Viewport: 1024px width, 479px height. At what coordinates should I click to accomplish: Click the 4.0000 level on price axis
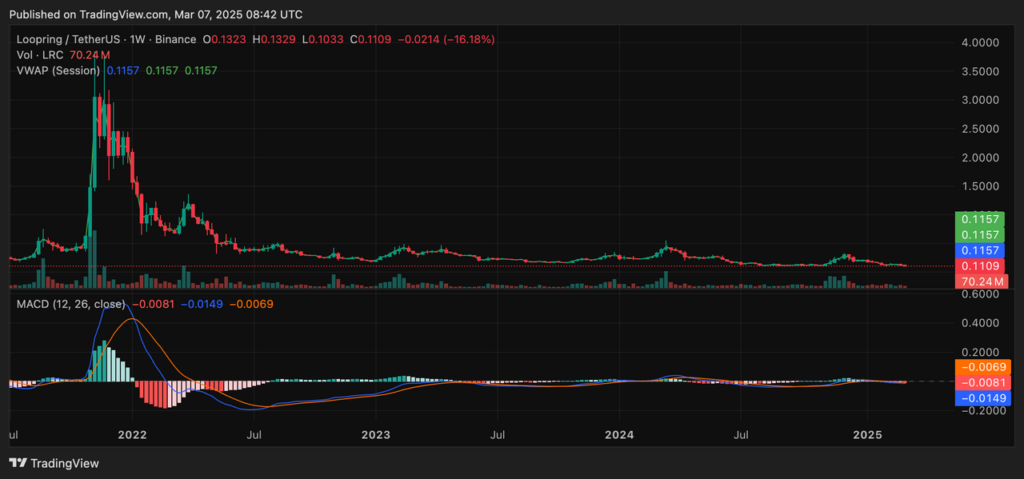981,43
